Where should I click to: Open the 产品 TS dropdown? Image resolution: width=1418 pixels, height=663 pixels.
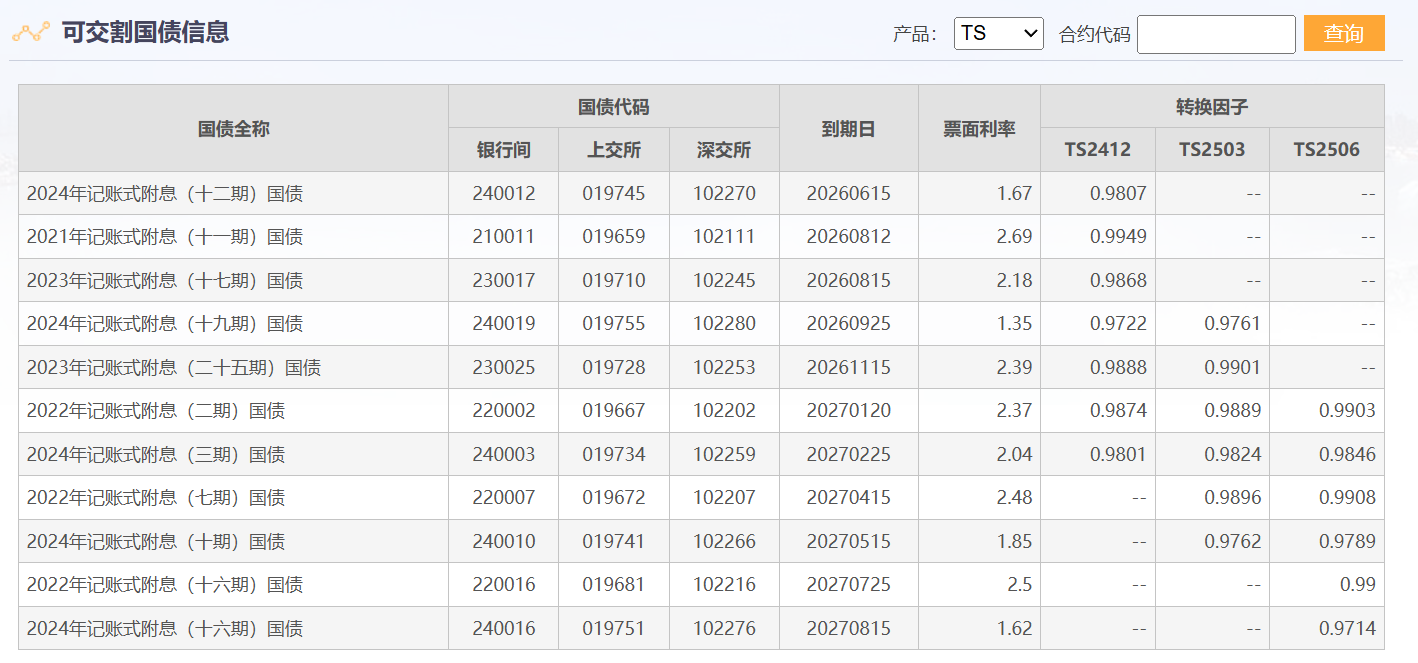tap(998, 34)
